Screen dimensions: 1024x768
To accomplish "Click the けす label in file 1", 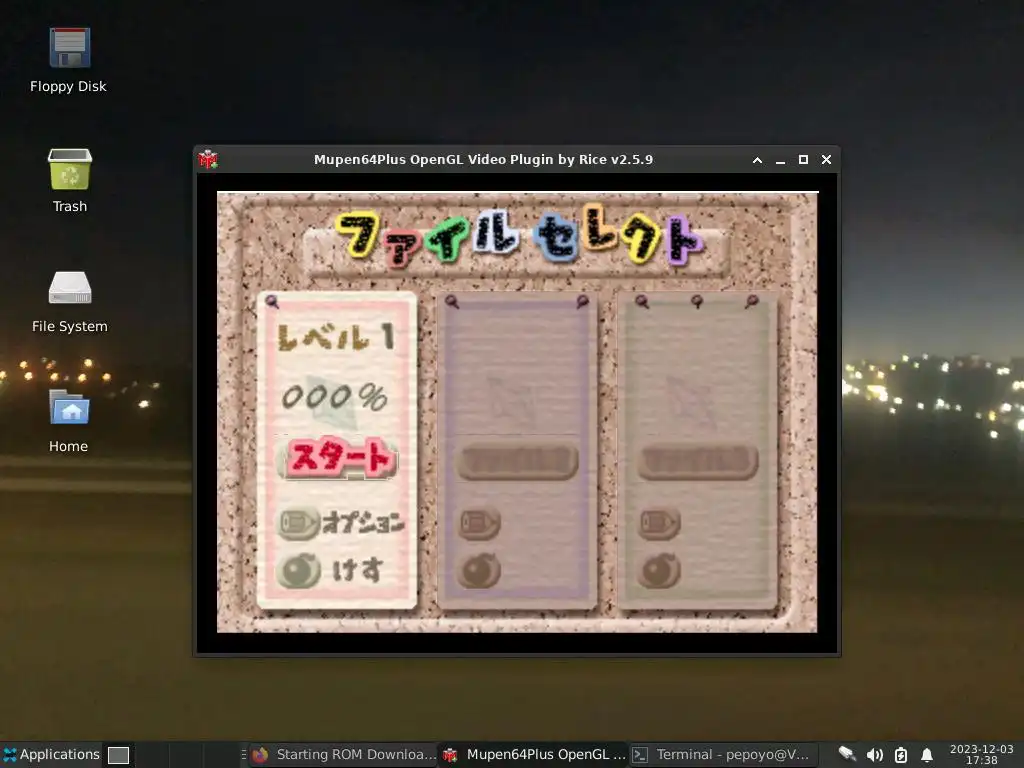I will 357,571.
